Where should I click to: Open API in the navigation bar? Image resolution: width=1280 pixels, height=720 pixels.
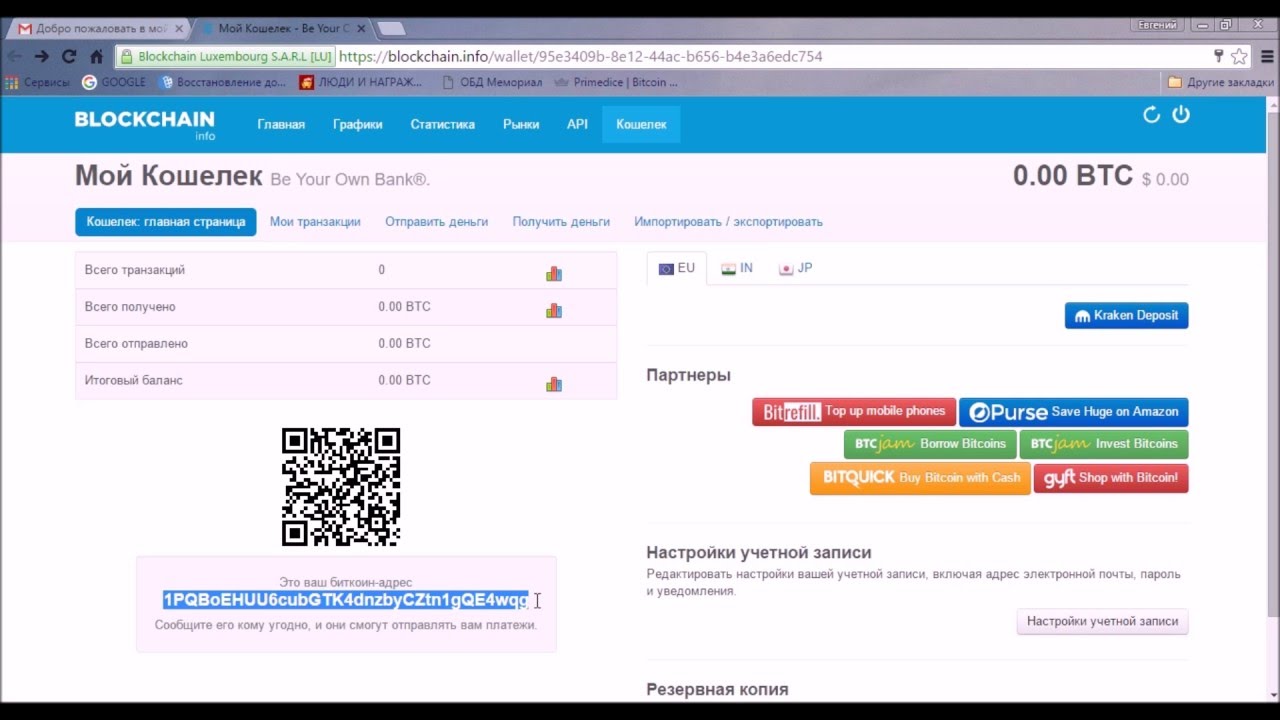pyautogui.click(x=577, y=124)
